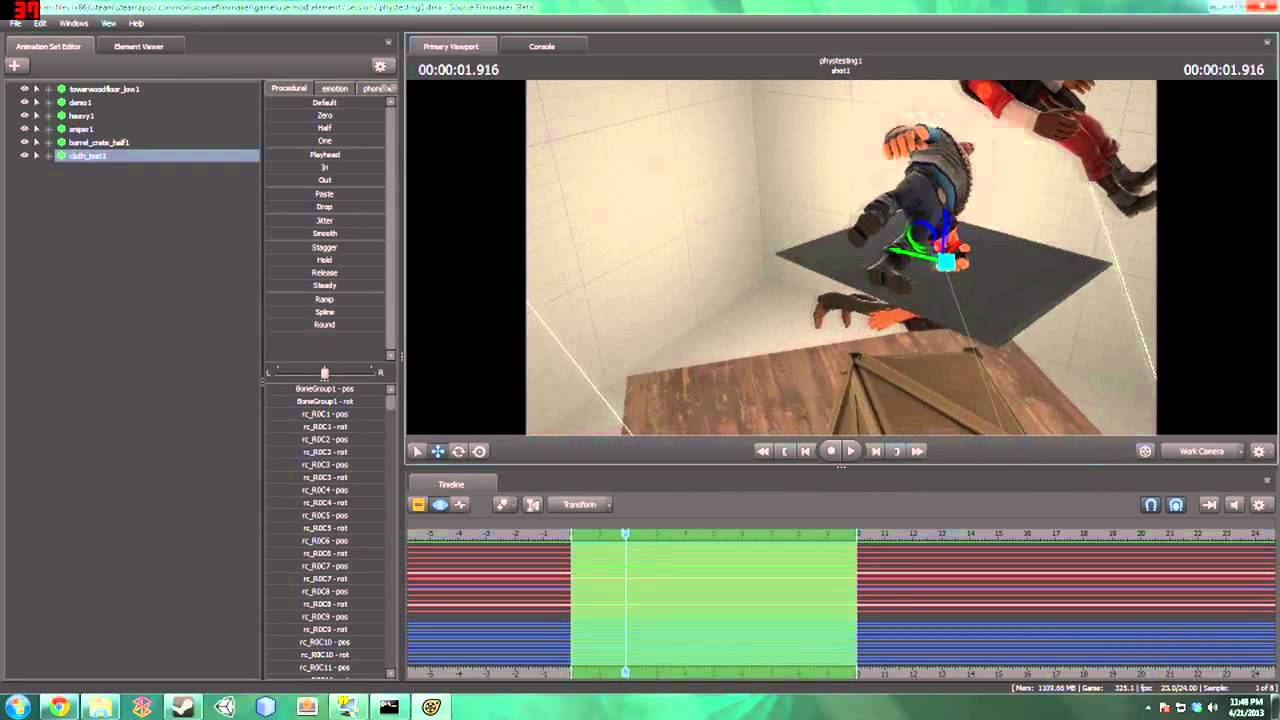Apply the Smooth procedural preset
This screenshot has height=720, width=1280.
(325, 233)
